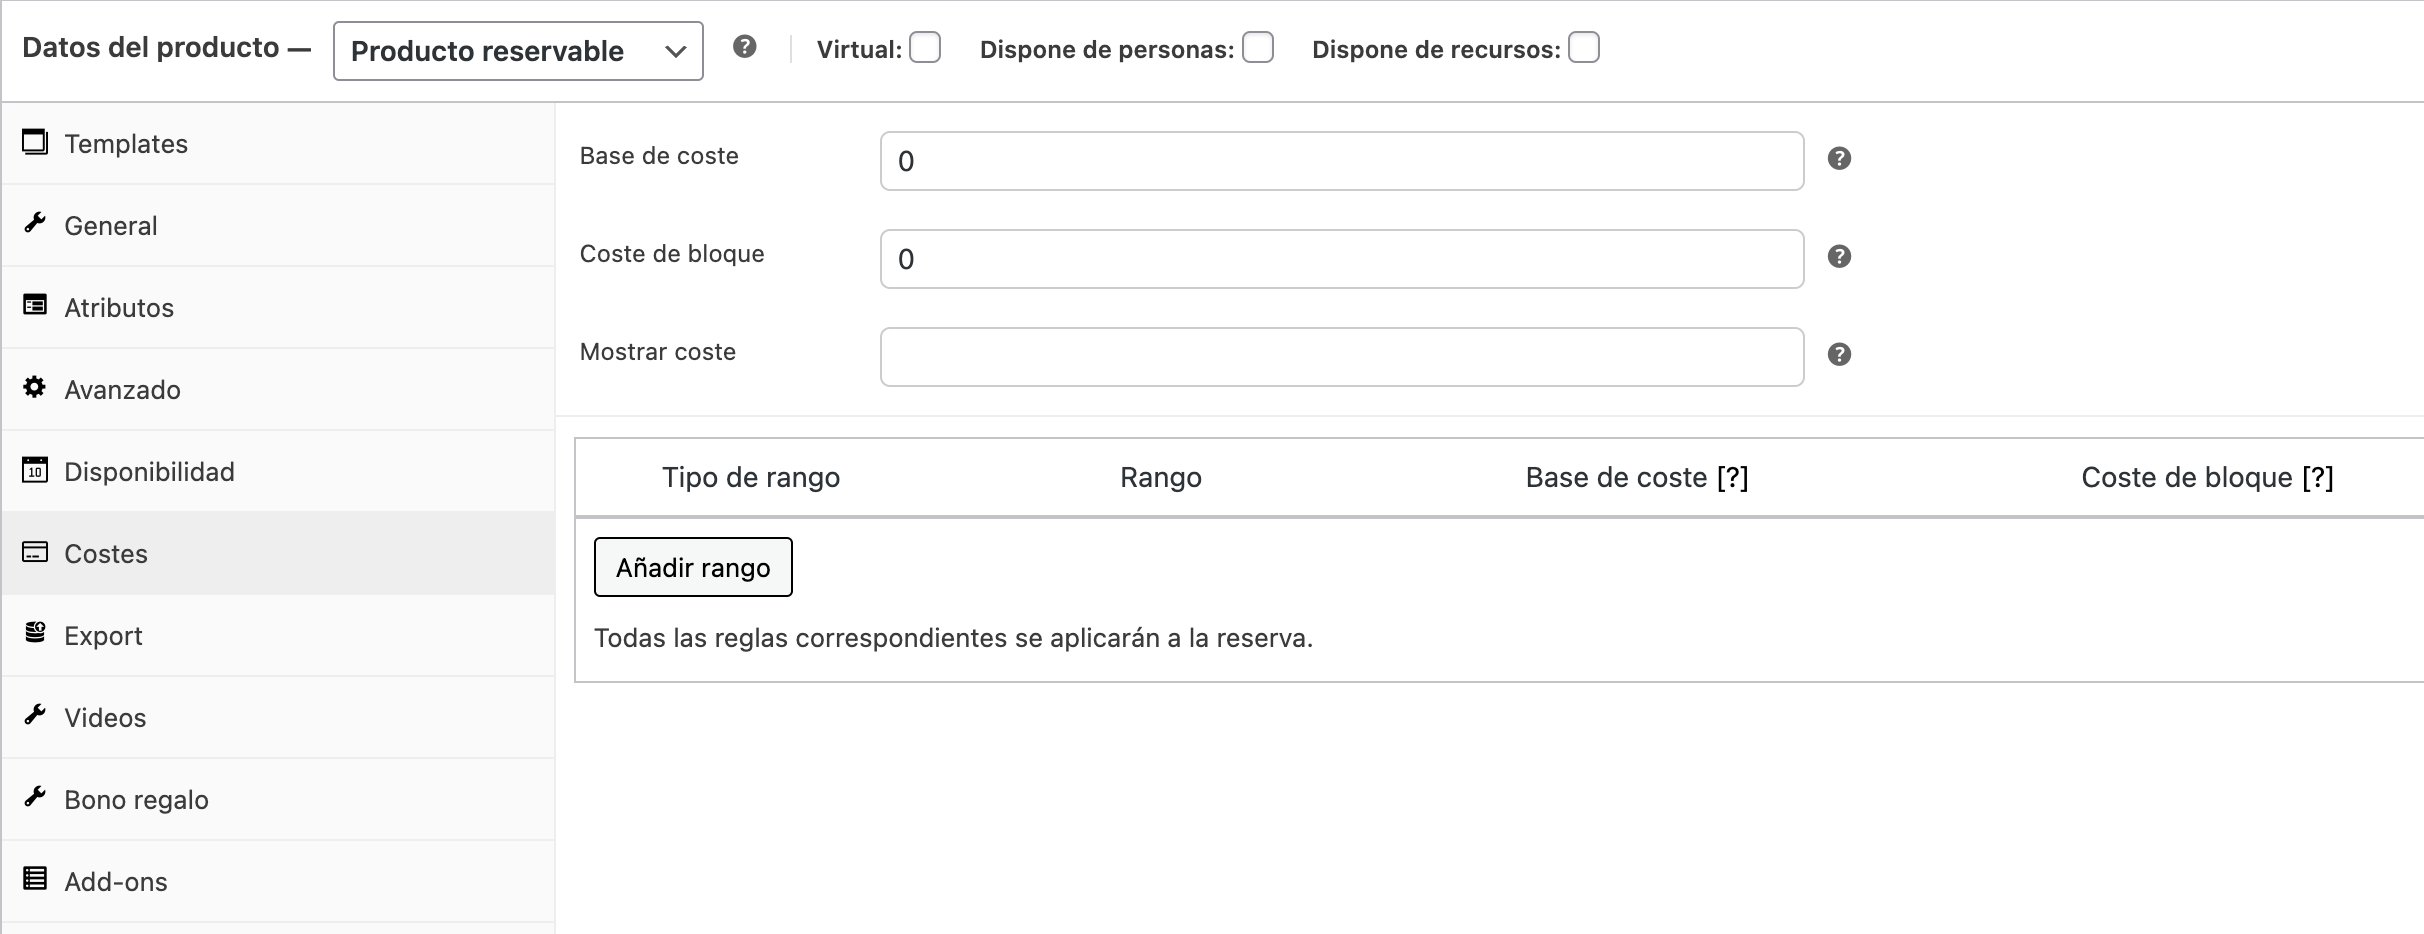The height and width of the screenshot is (934, 2424).
Task: Click the Templates window icon
Action: click(x=35, y=142)
